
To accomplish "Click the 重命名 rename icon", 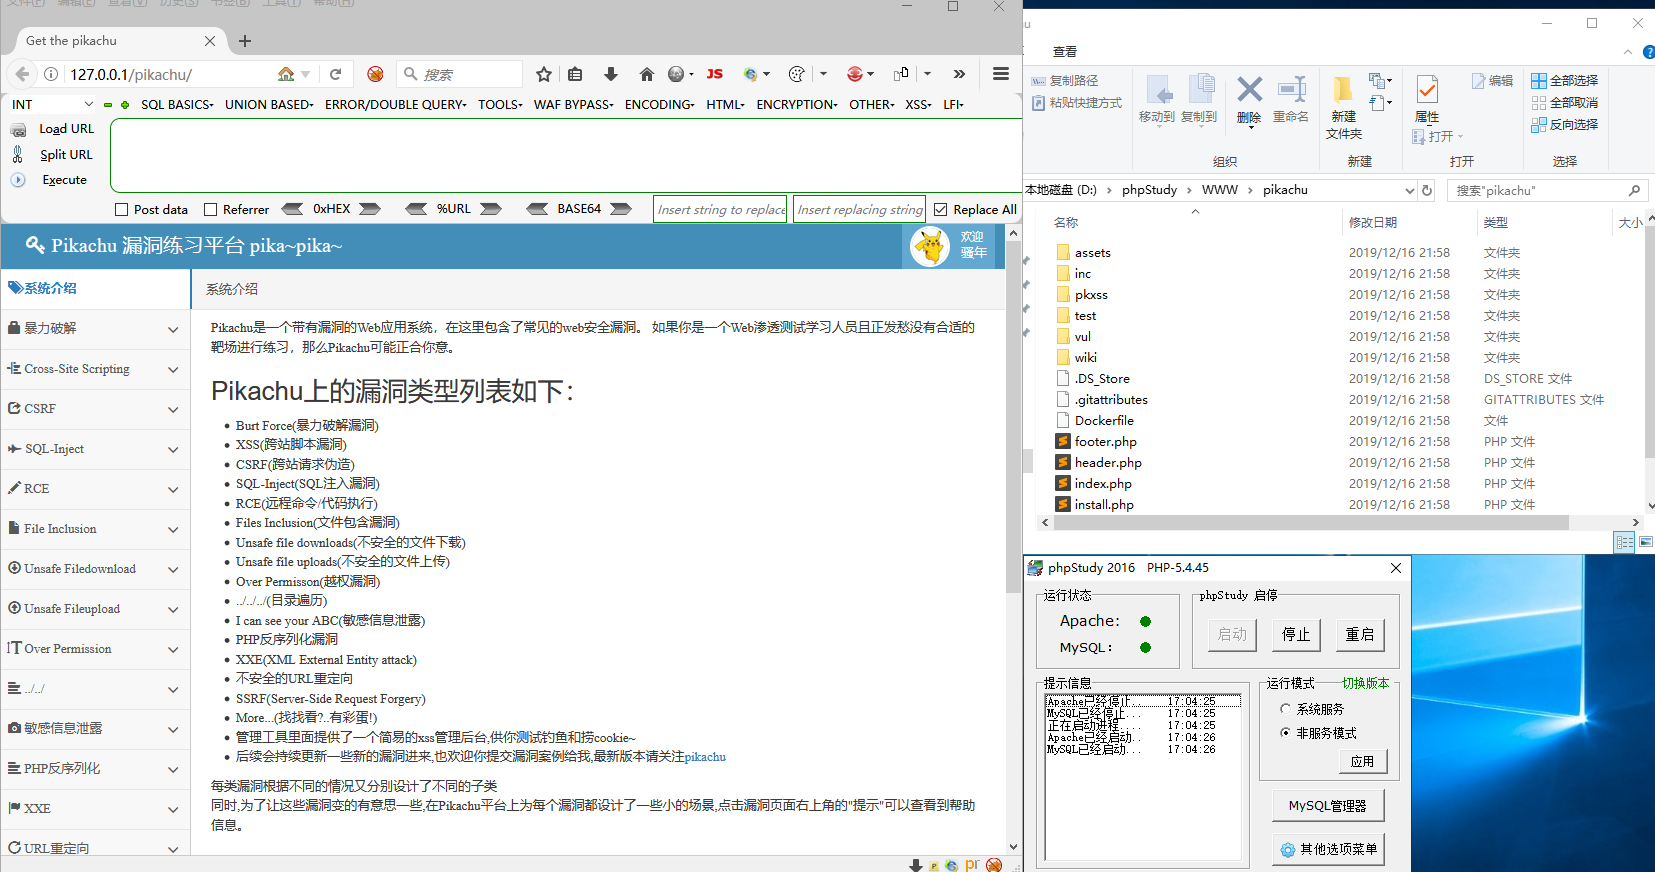I will [x=1291, y=90].
